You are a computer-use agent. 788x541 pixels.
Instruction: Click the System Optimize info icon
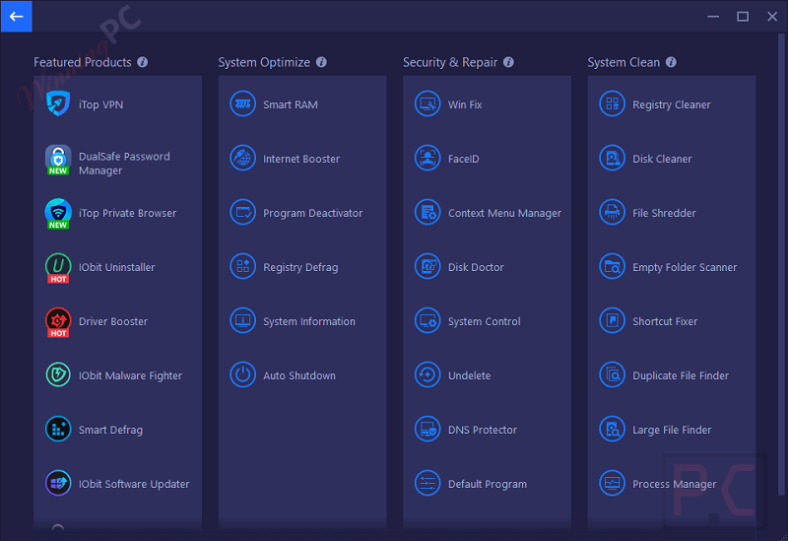tap(321, 62)
